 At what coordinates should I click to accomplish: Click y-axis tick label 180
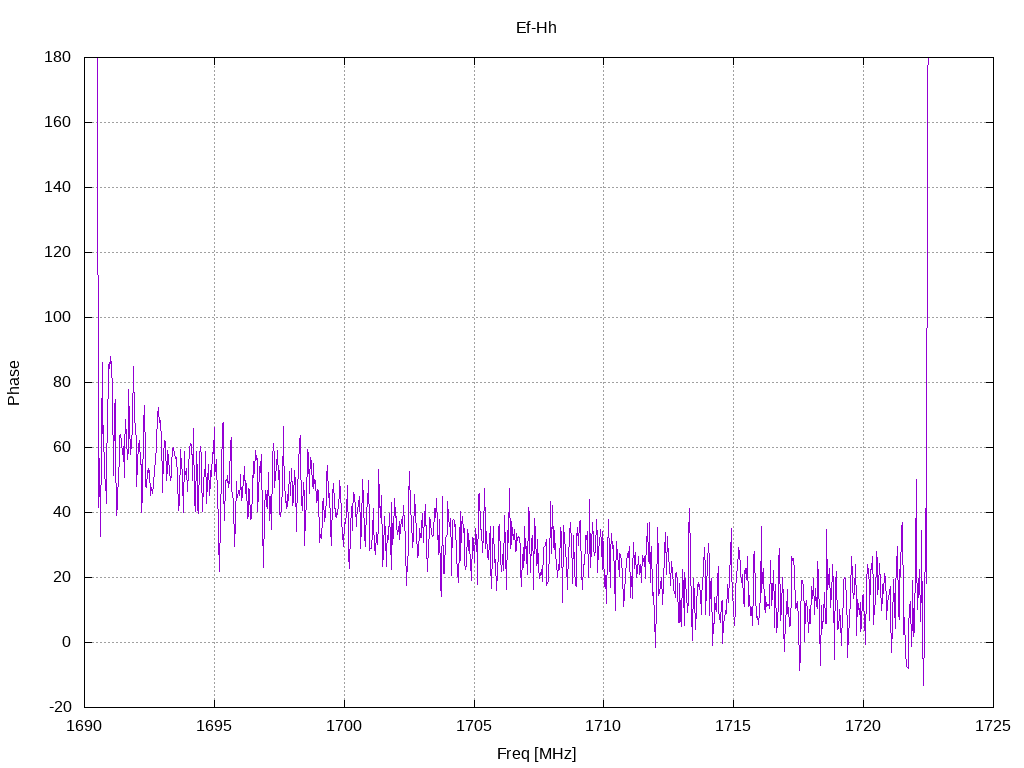coord(57,57)
